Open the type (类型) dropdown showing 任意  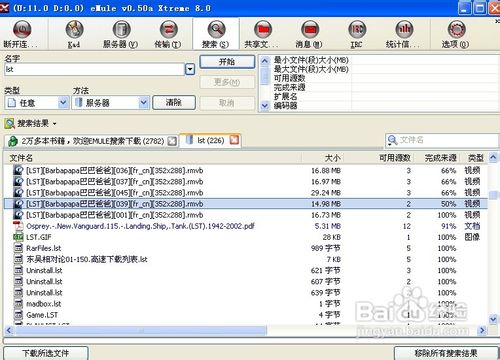[63, 103]
